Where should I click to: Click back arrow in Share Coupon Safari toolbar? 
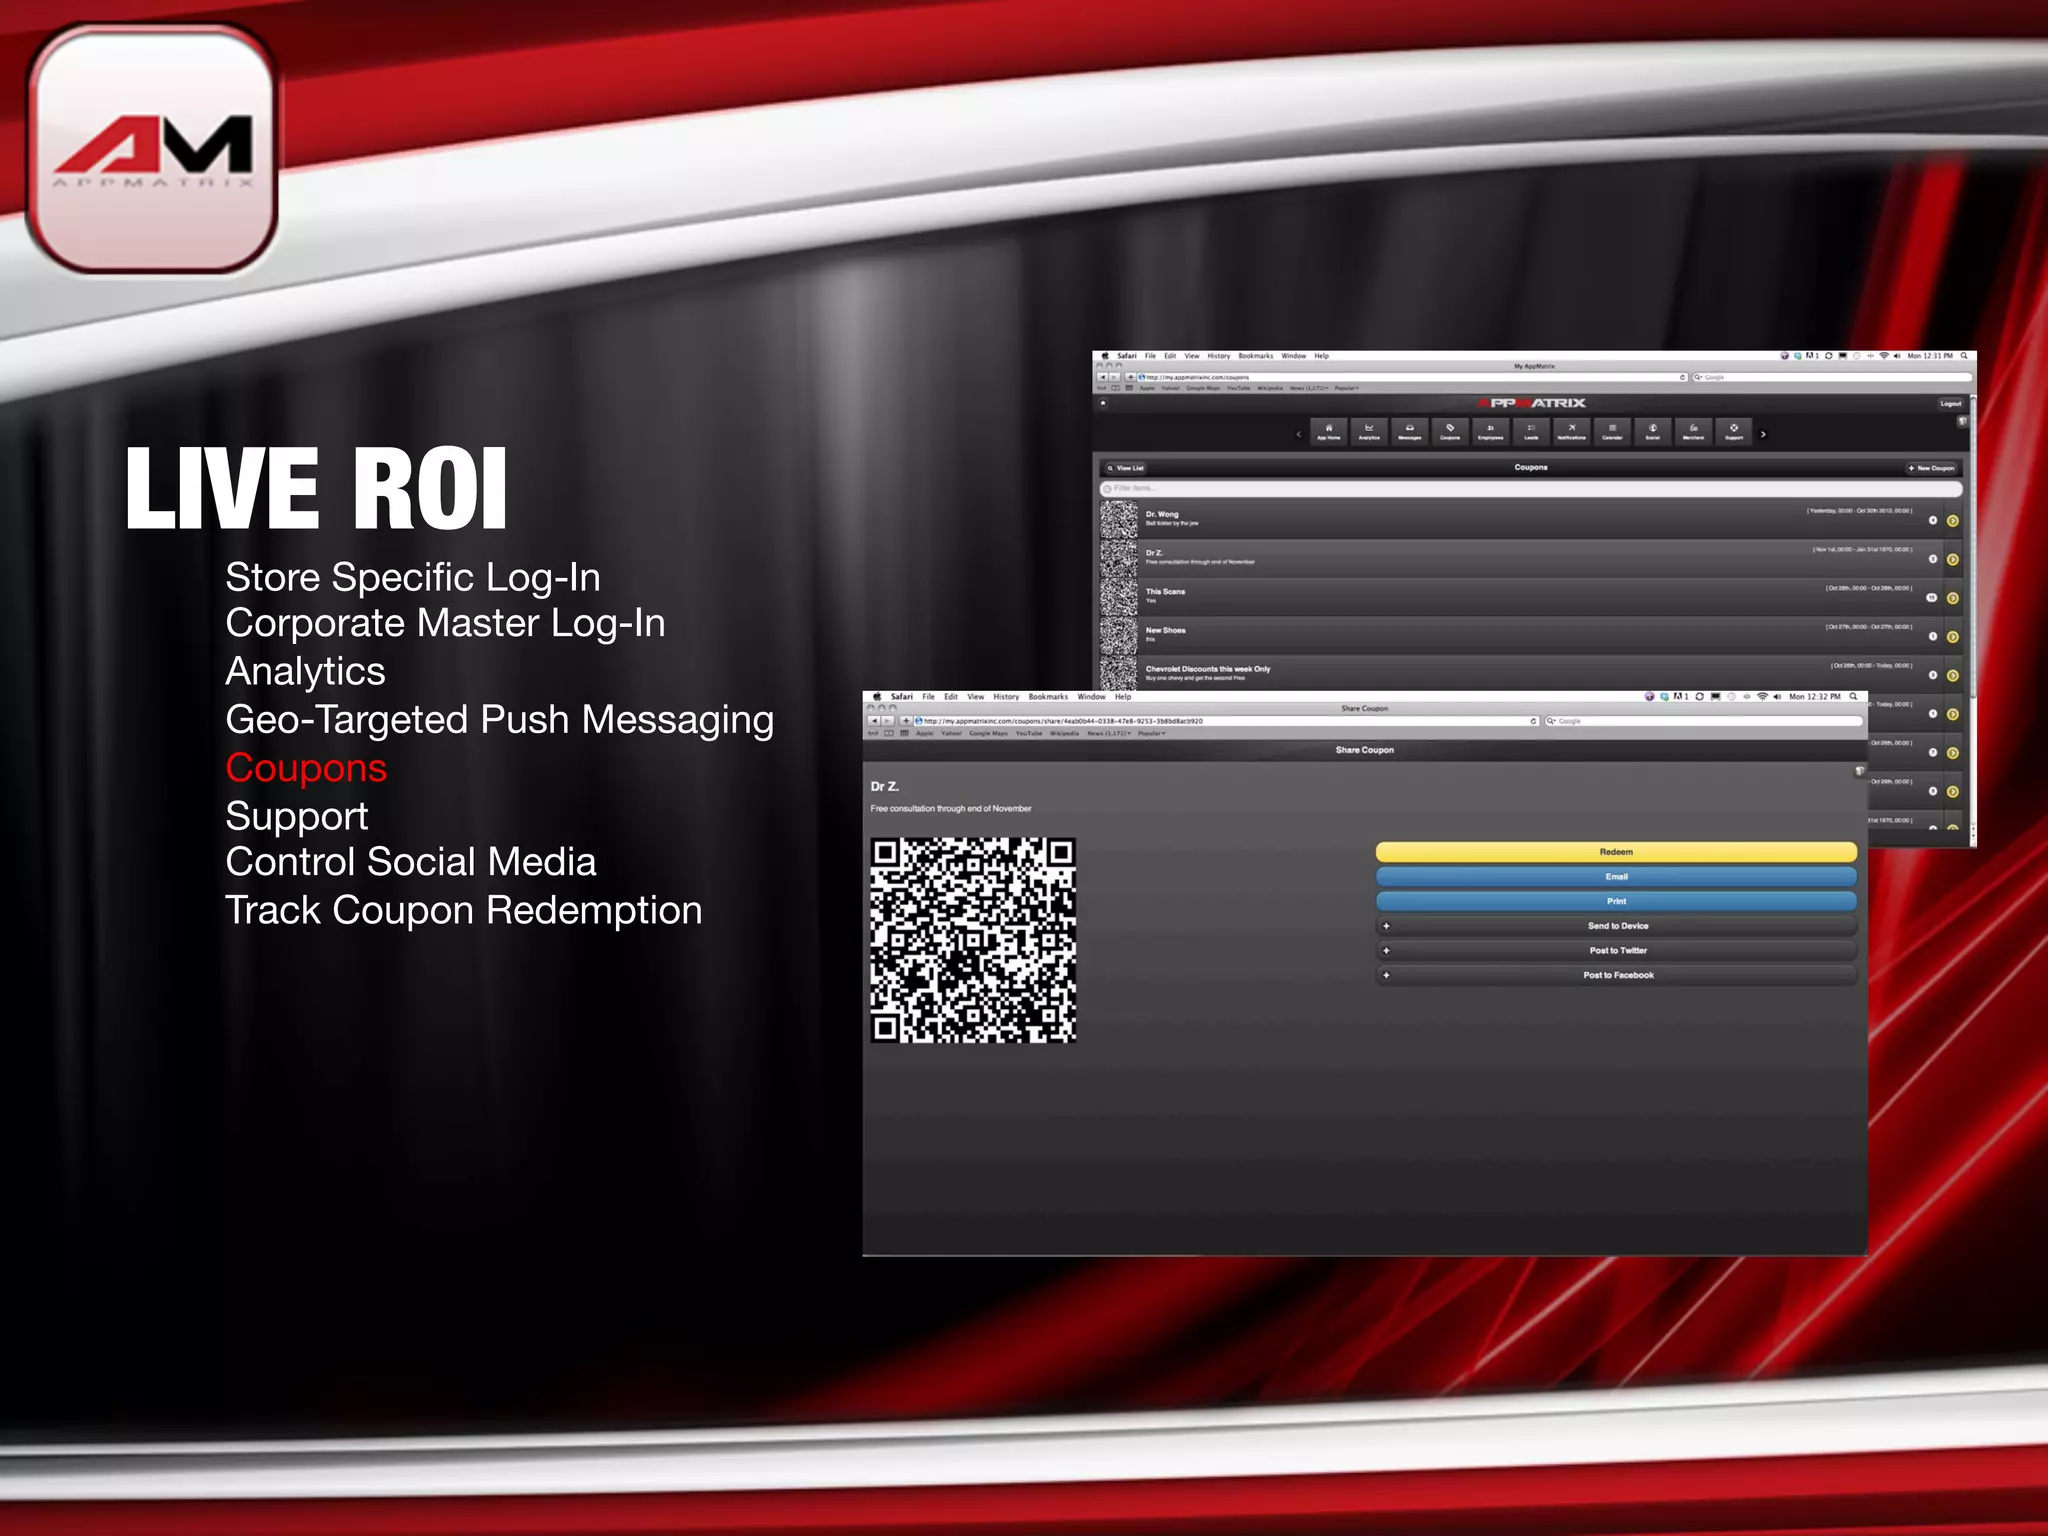point(873,721)
